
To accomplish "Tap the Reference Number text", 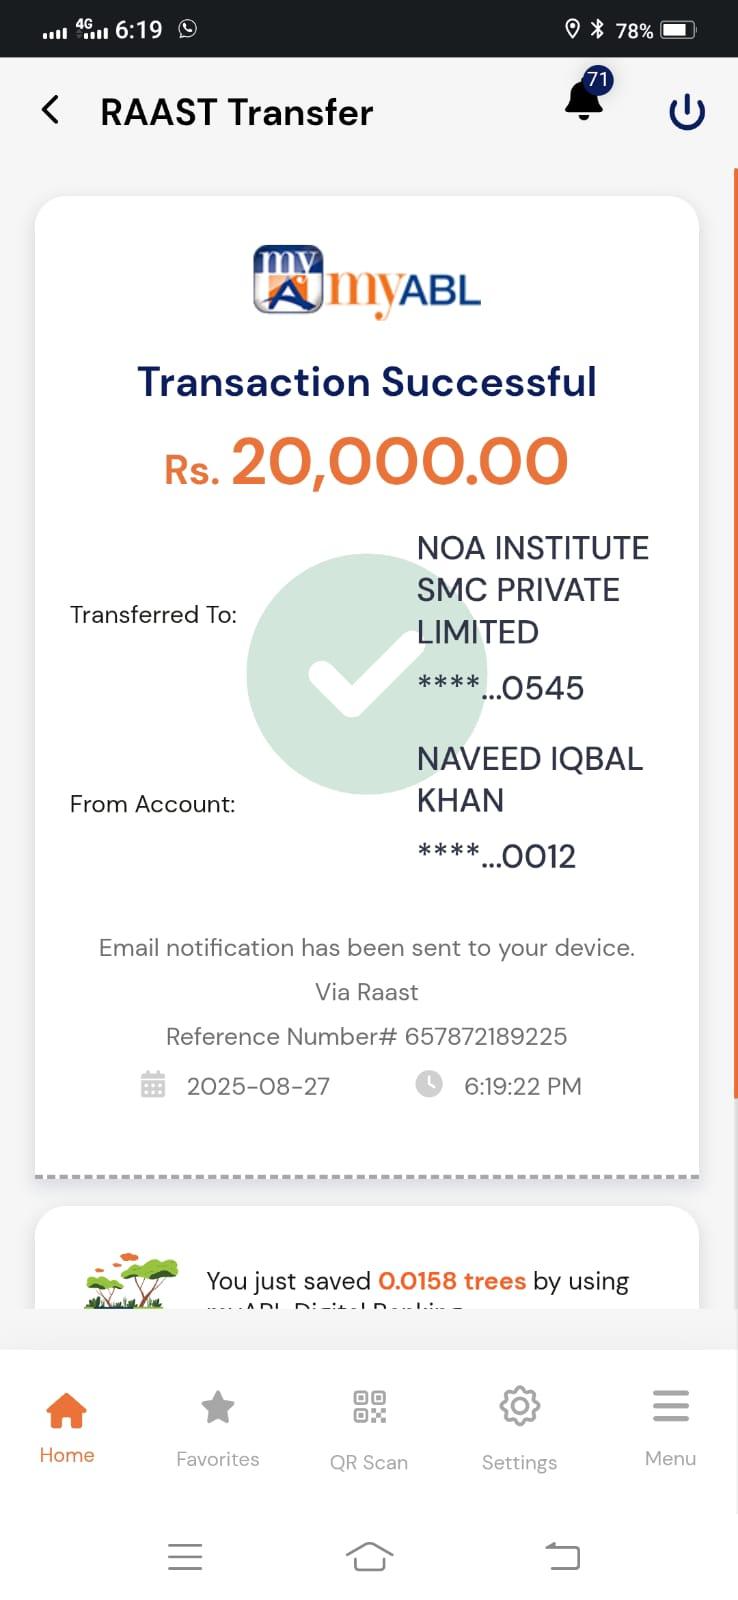I will click(366, 1036).
